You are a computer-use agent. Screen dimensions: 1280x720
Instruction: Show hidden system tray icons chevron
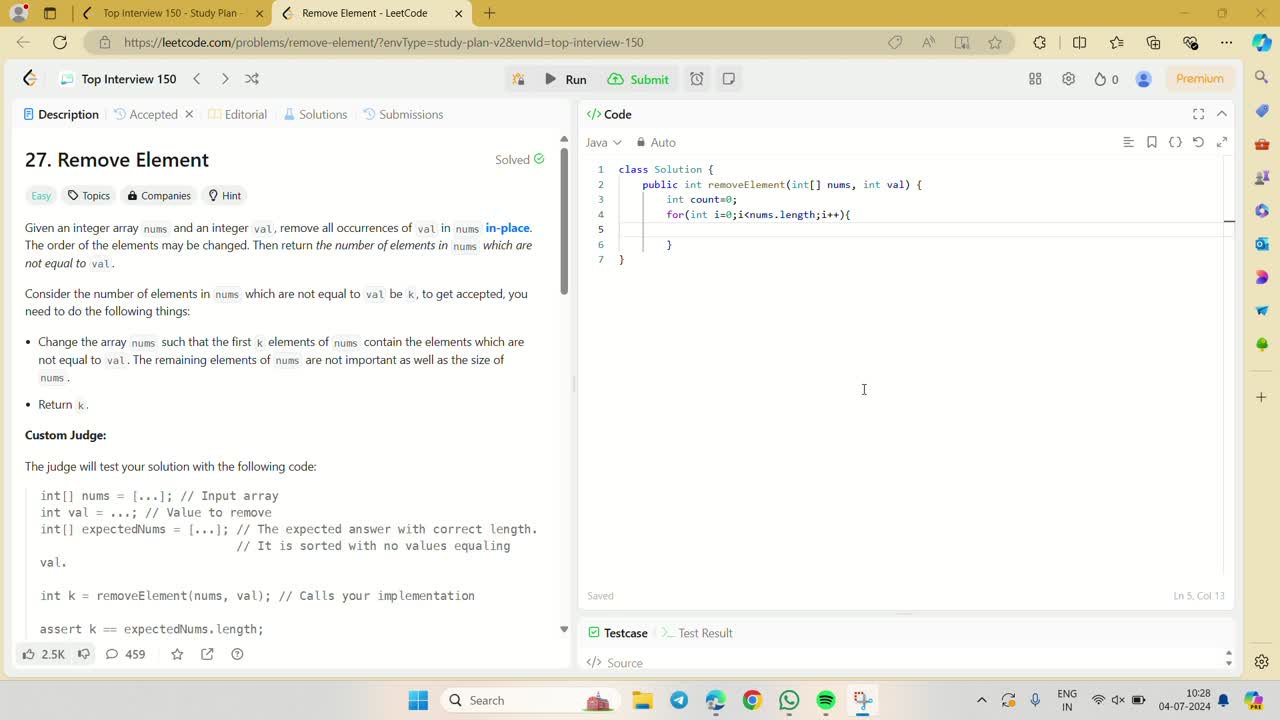[982, 700]
